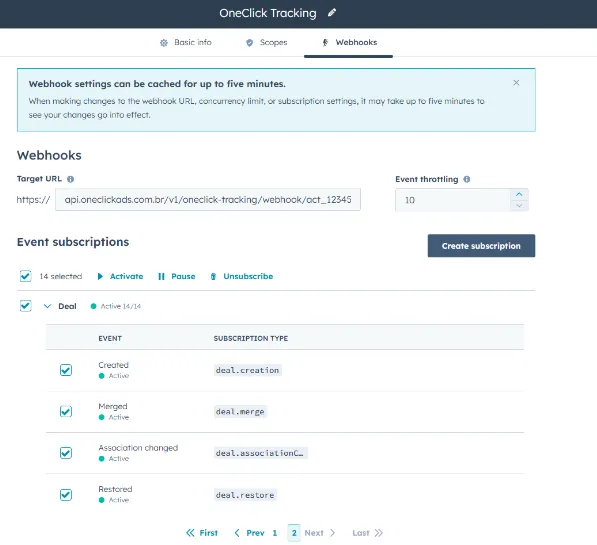Click the Activate play icon

coord(100,276)
